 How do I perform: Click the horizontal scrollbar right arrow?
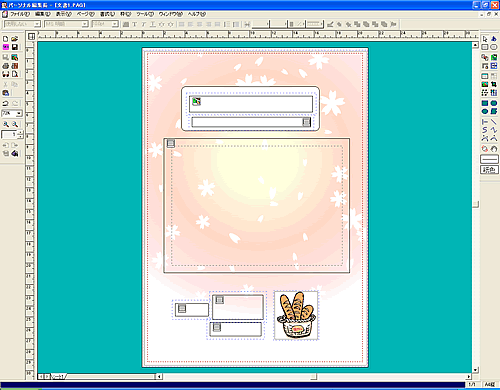point(469,377)
